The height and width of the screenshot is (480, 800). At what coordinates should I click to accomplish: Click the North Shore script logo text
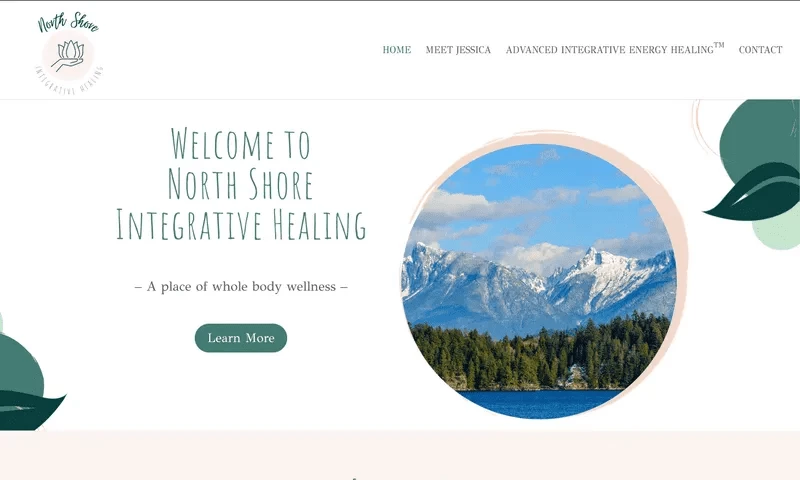pyautogui.click(x=68, y=22)
